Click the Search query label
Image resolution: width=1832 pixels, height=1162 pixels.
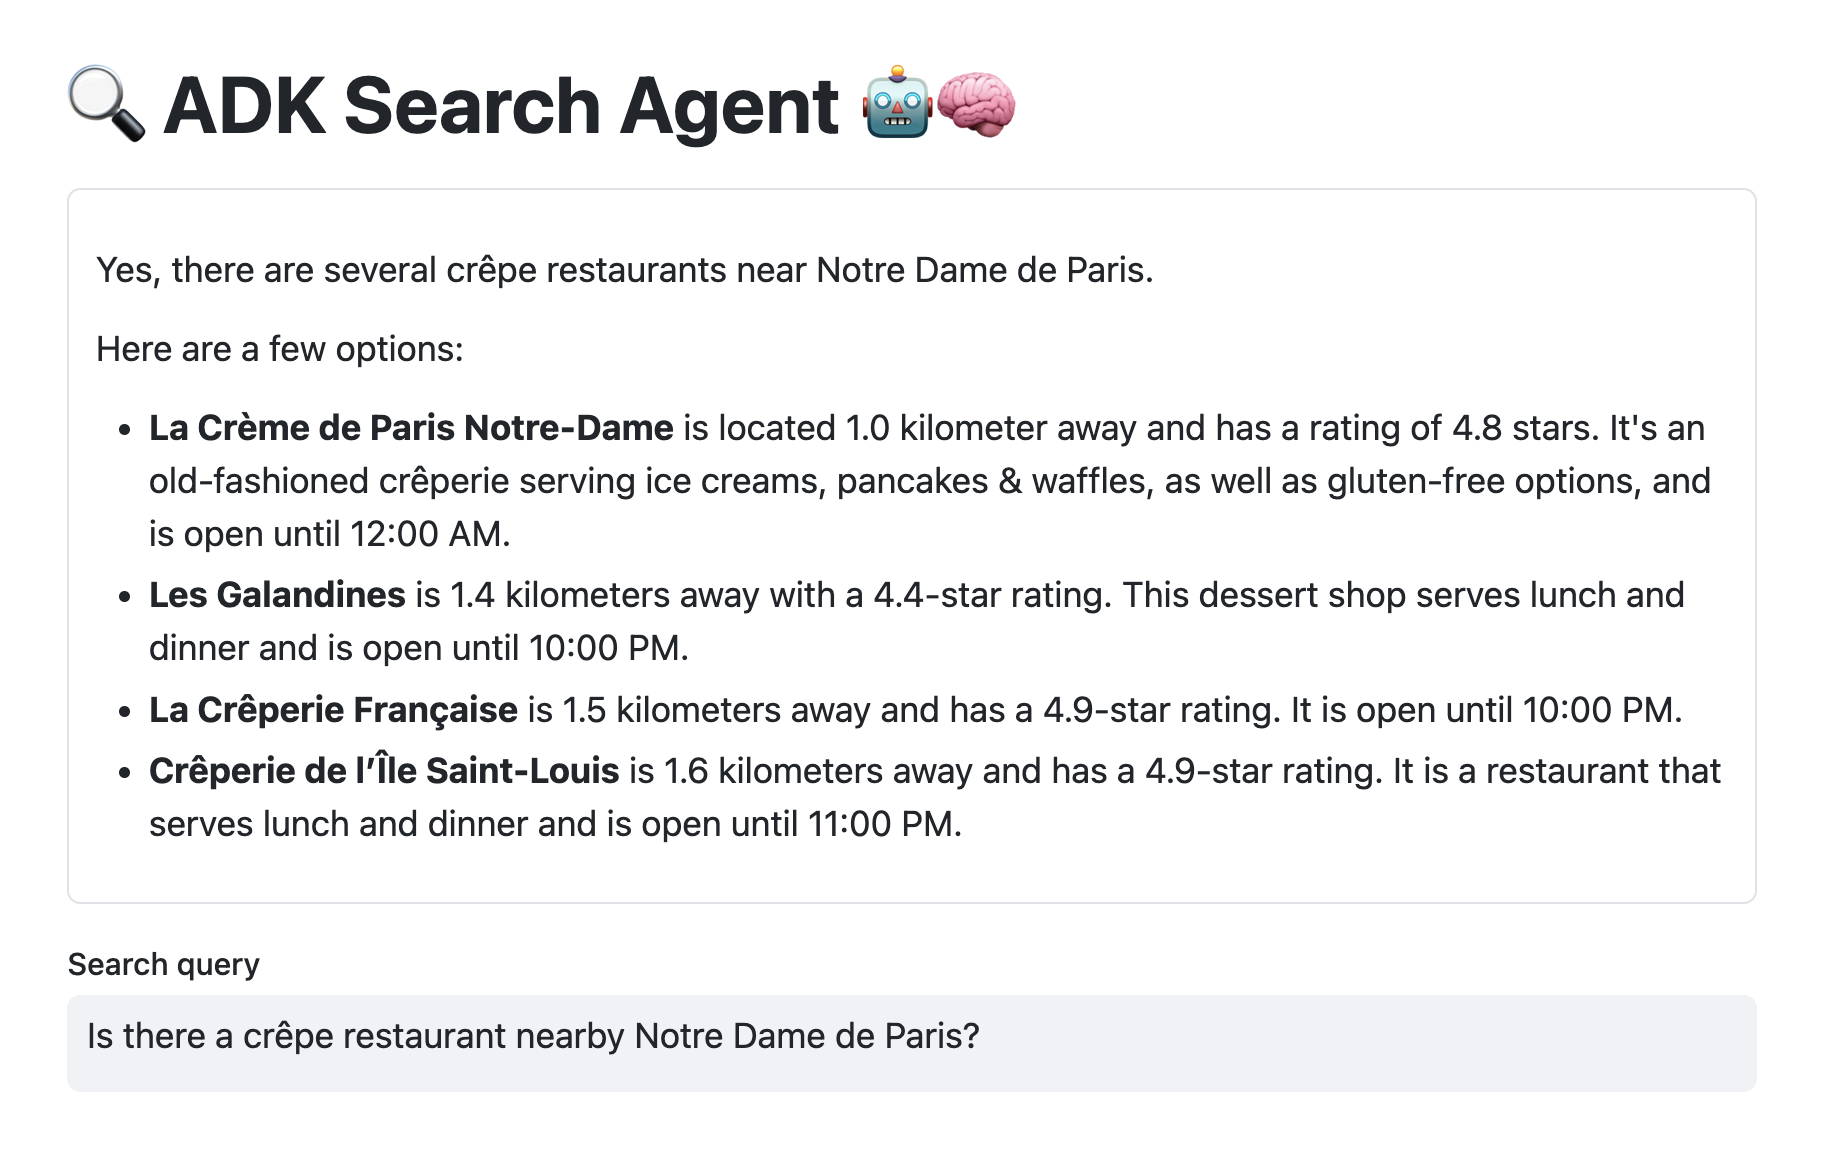pyautogui.click(x=163, y=964)
